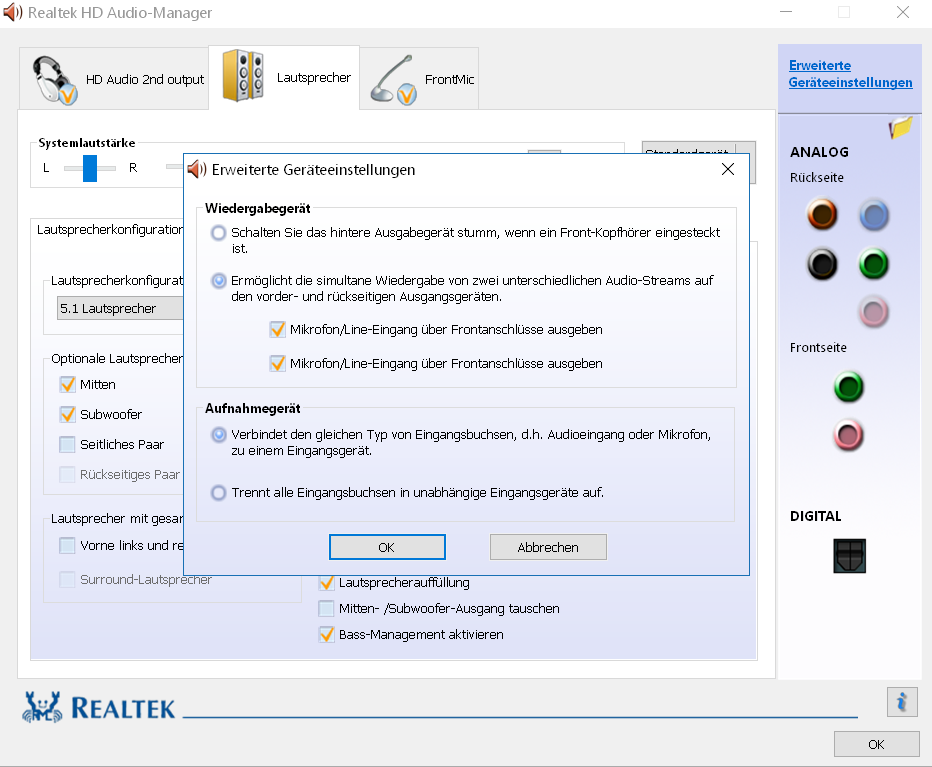Click the Realtek HD Audio-Manager title speaker icon
Viewport: 932px width, 767px height.
tap(12, 12)
